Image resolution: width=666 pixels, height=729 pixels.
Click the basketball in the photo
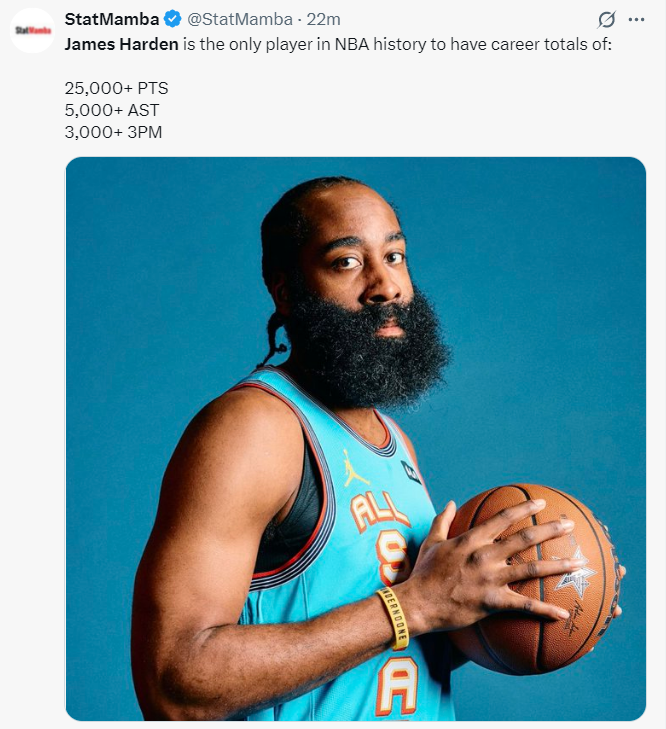535,579
